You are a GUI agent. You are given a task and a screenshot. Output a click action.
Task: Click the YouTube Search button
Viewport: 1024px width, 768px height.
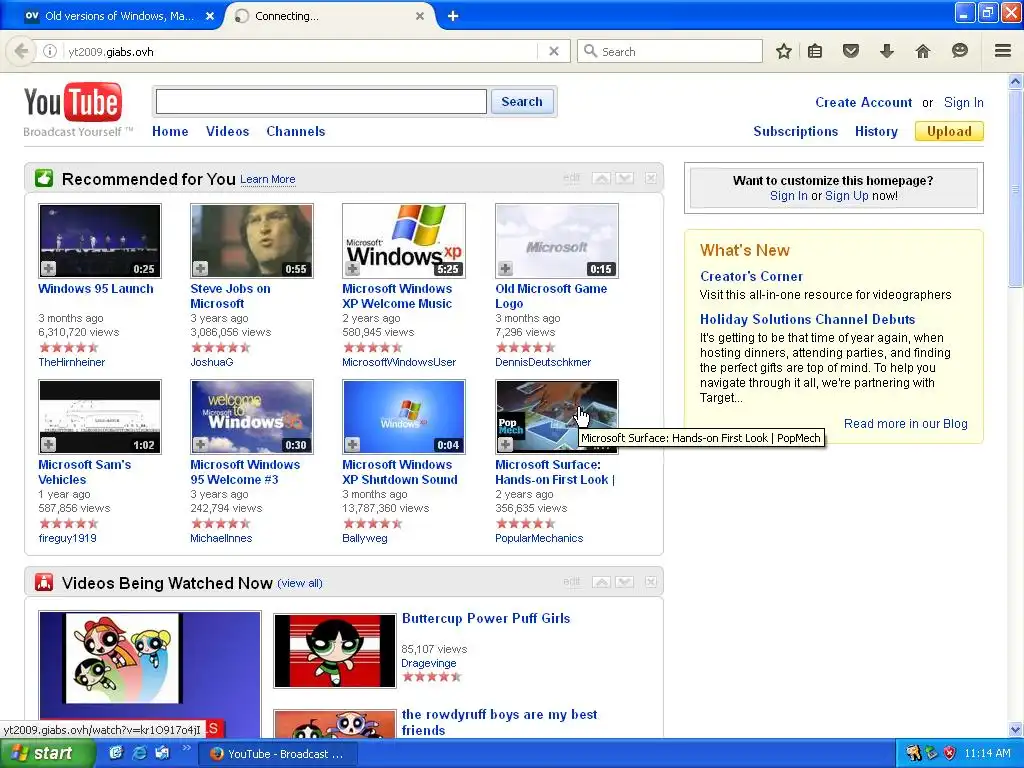[522, 102]
